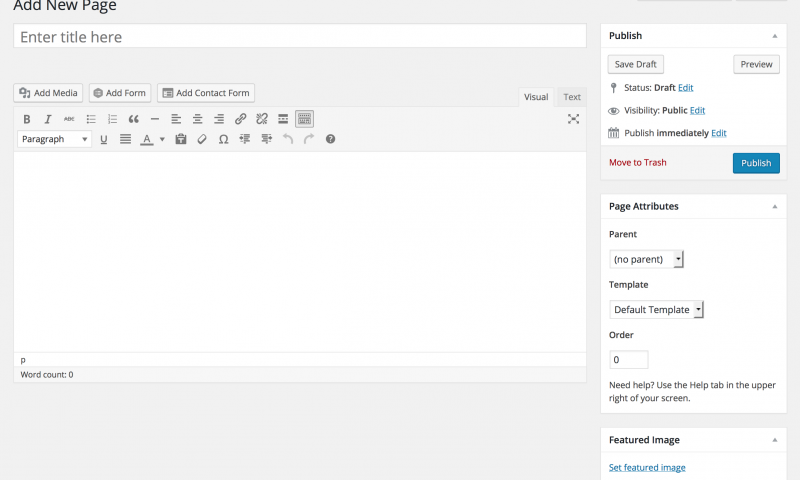
Task: Switch to the Visual editor tab
Action: (x=536, y=97)
